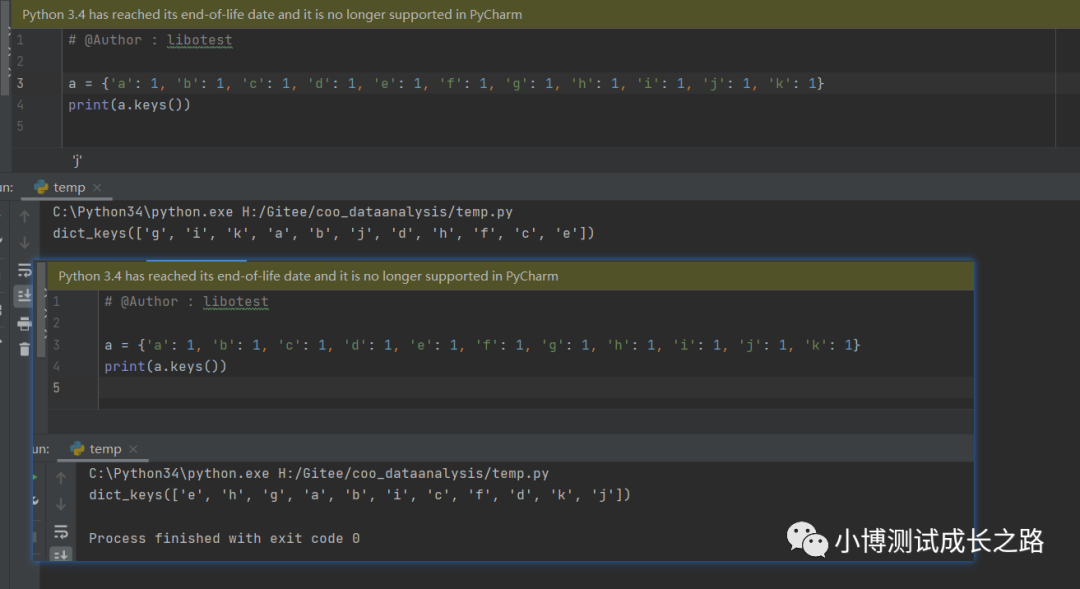Close the temp tab in the overlaid window
The image size is (1080, 589).
[133, 449]
